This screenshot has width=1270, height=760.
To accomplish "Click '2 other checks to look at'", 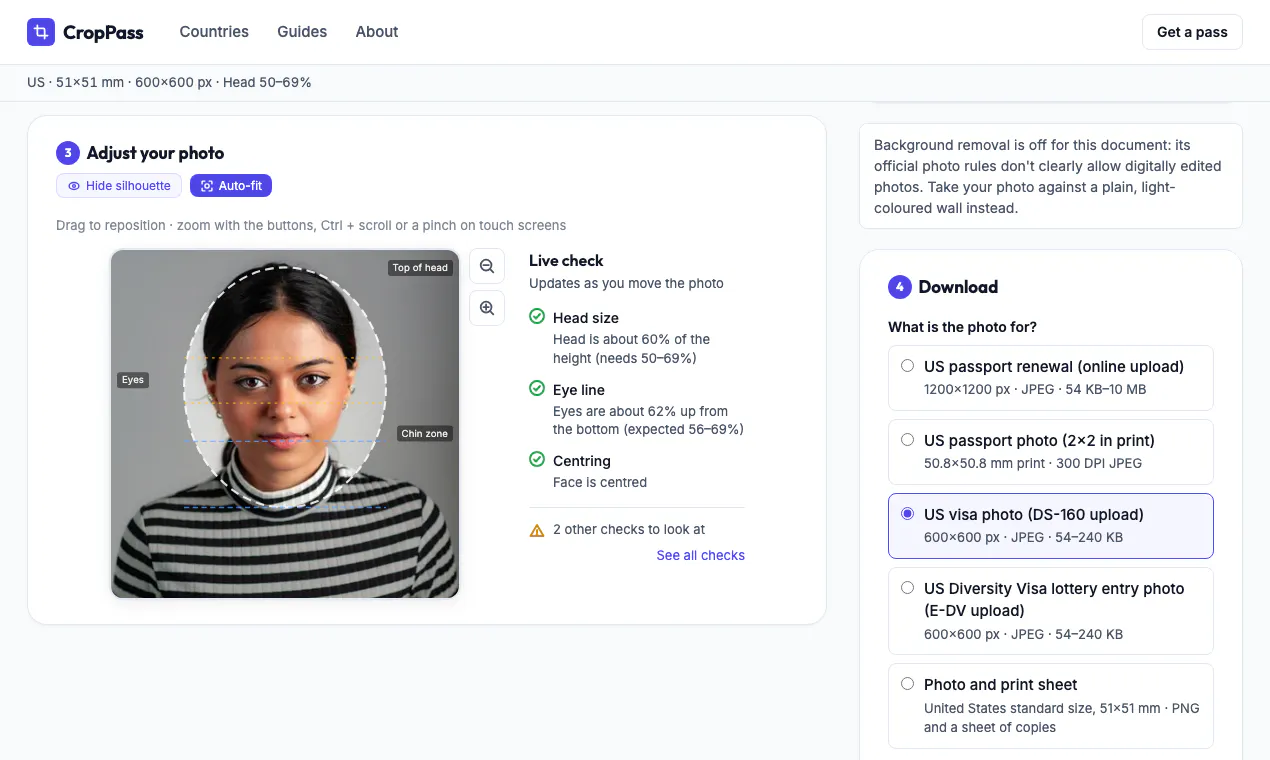I will coord(629,530).
